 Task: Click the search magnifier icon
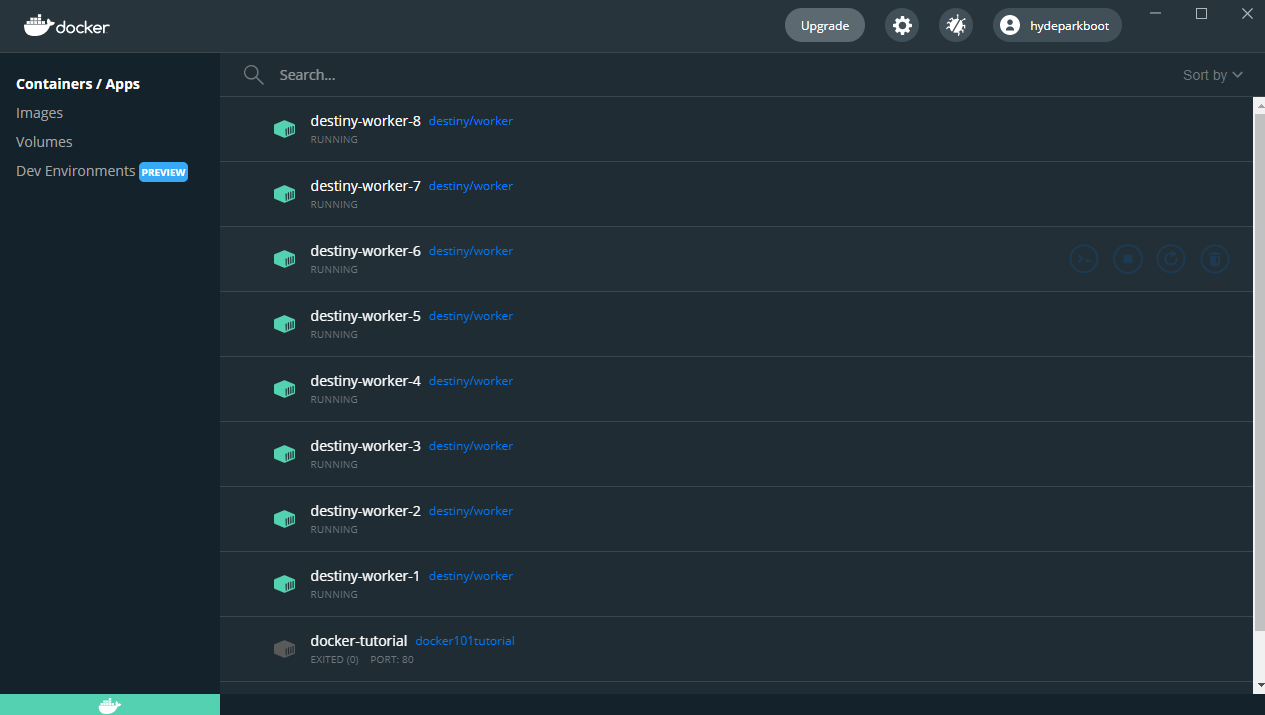pyautogui.click(x=253, y=74)
